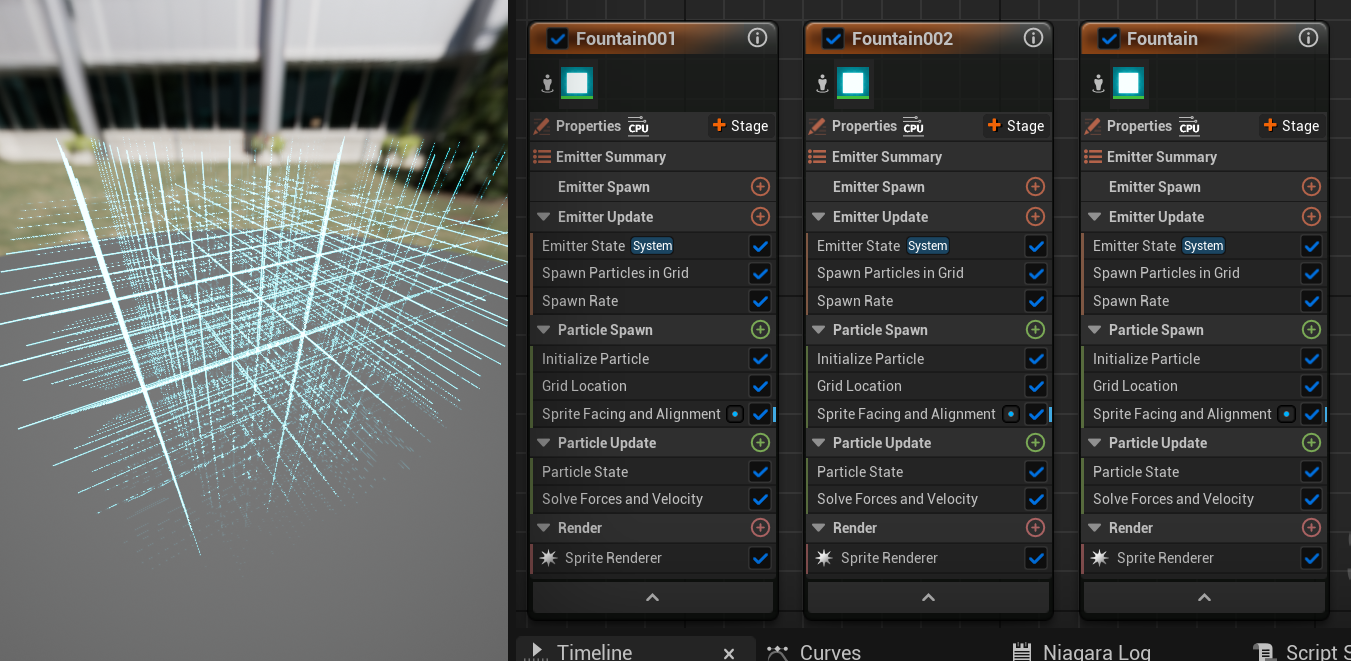Click local space icon beside Fountain001 thumbnail
Viewport: 1351px width, 661px height.
click(x=547, y=84)
